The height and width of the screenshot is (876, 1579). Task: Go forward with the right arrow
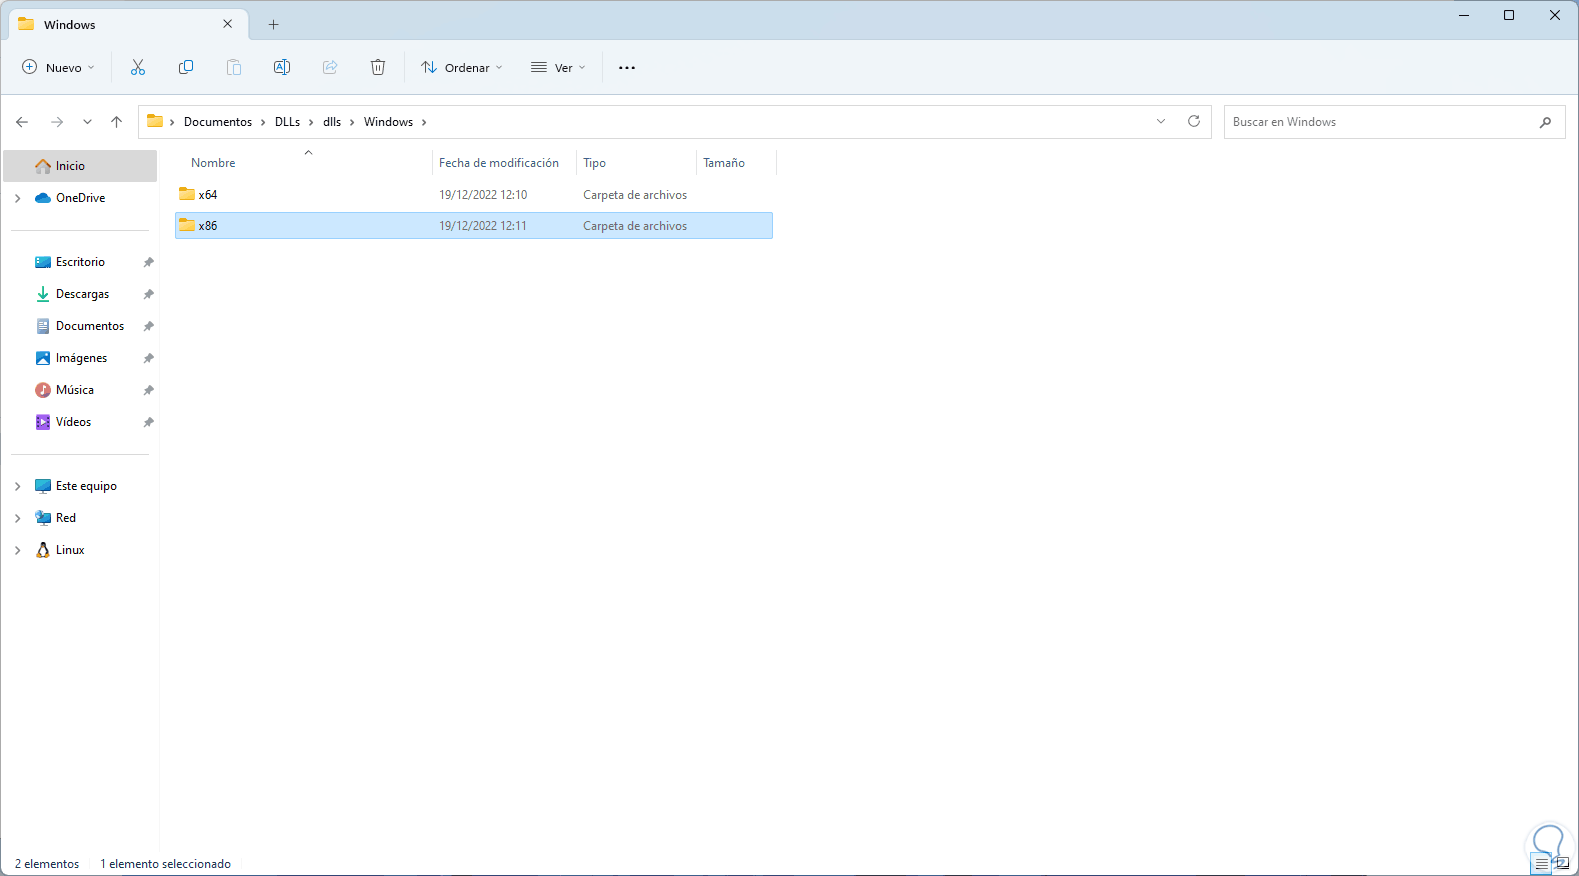[x=57, y=122]
